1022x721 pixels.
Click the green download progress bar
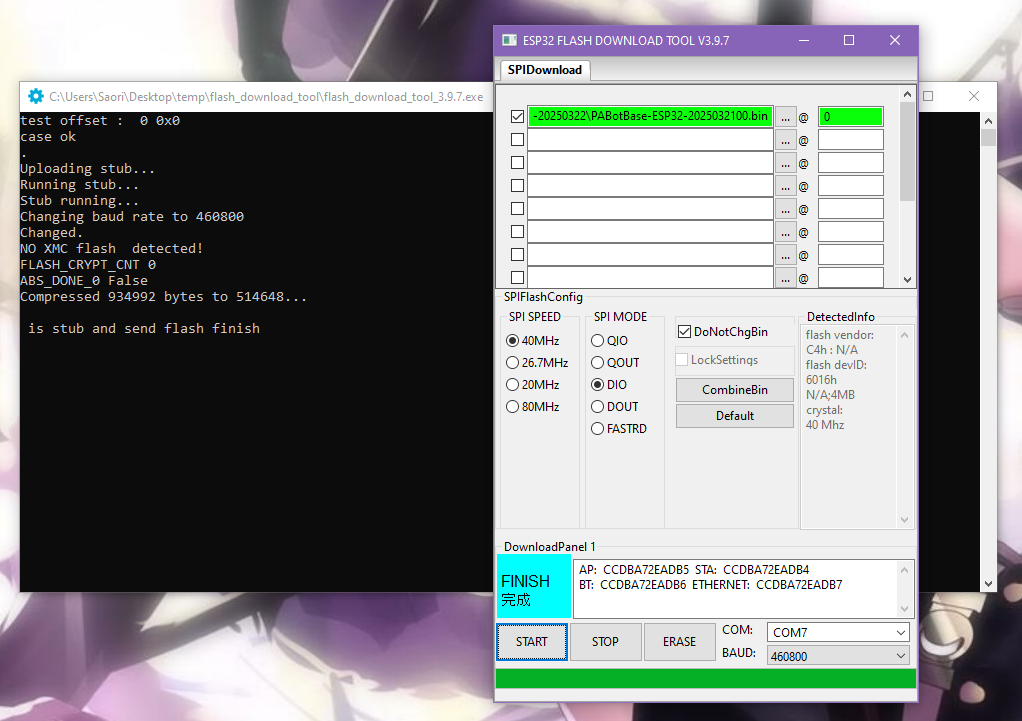(705, 679)
